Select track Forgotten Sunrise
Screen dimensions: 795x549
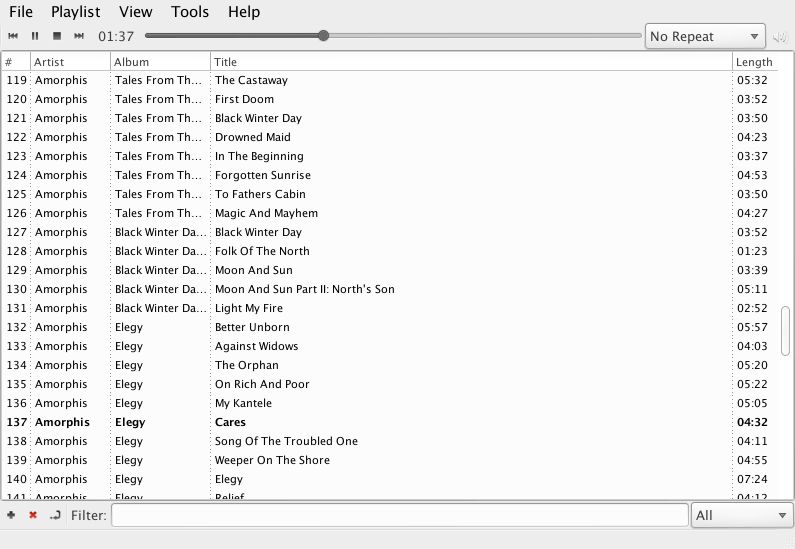[390, 175]
